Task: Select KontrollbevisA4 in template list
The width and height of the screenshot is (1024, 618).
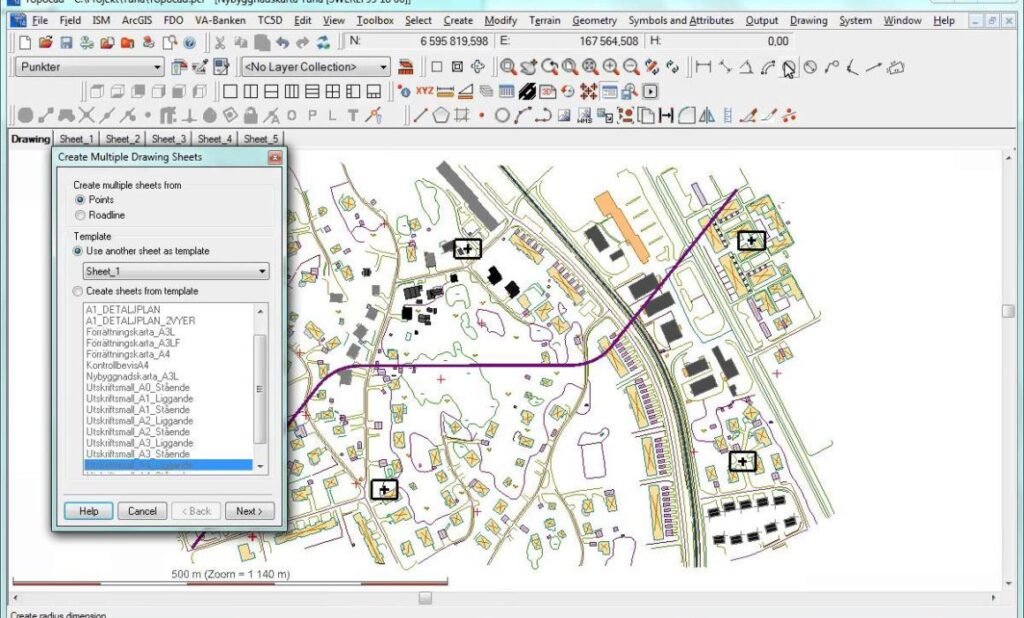Action: coord(118,365)
